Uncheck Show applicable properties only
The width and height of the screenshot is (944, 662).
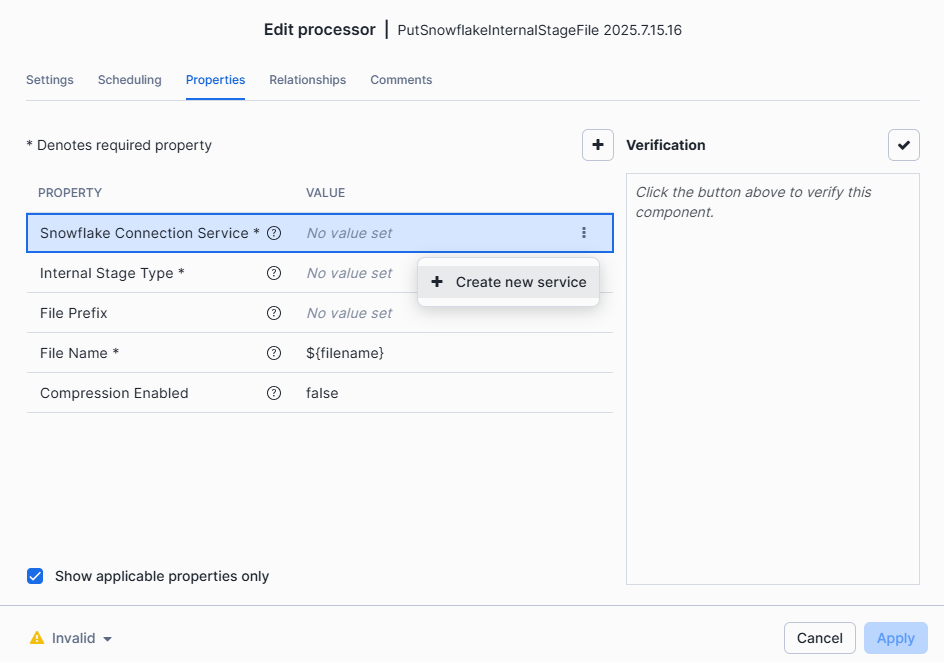pos(35,576)
